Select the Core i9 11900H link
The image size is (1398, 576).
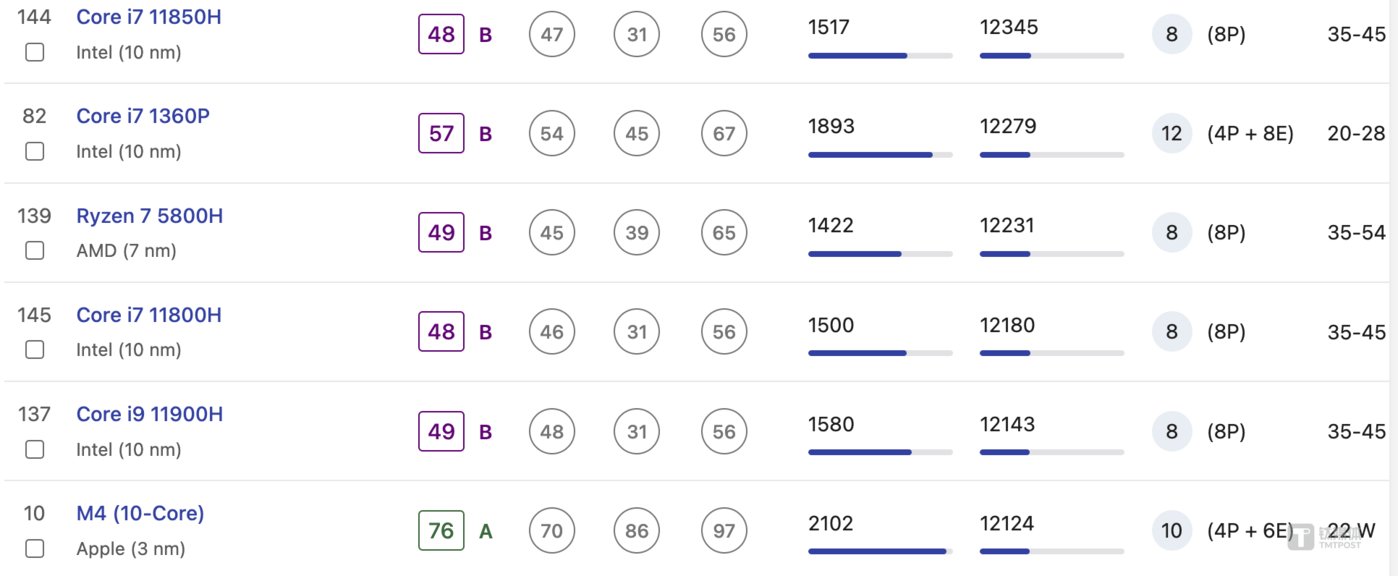(x=149, y=414)
